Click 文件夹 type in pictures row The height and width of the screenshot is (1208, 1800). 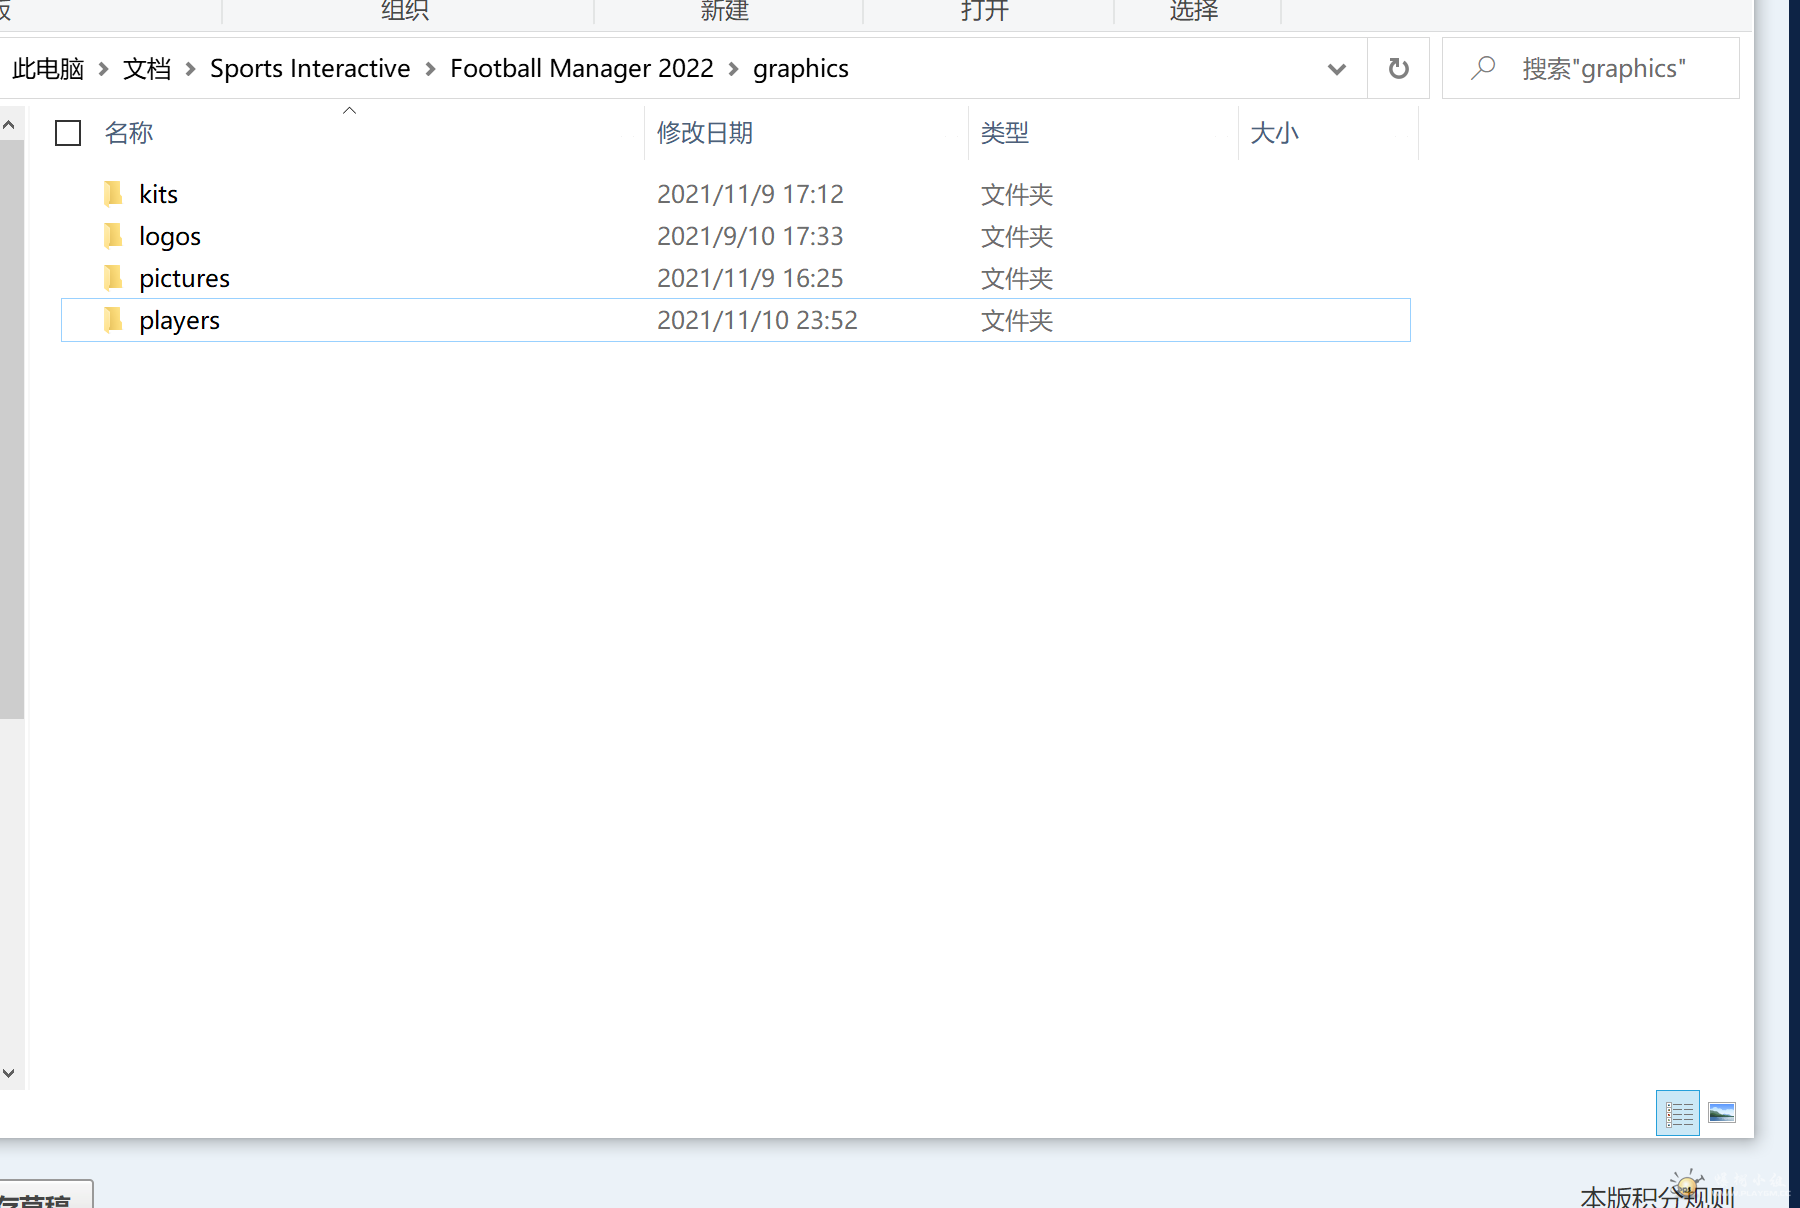[1017, 278]
